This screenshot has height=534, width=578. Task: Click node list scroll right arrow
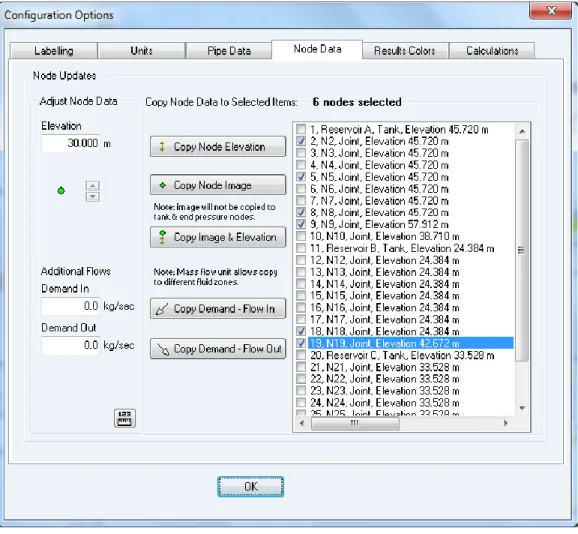click(x=505, y=423)
